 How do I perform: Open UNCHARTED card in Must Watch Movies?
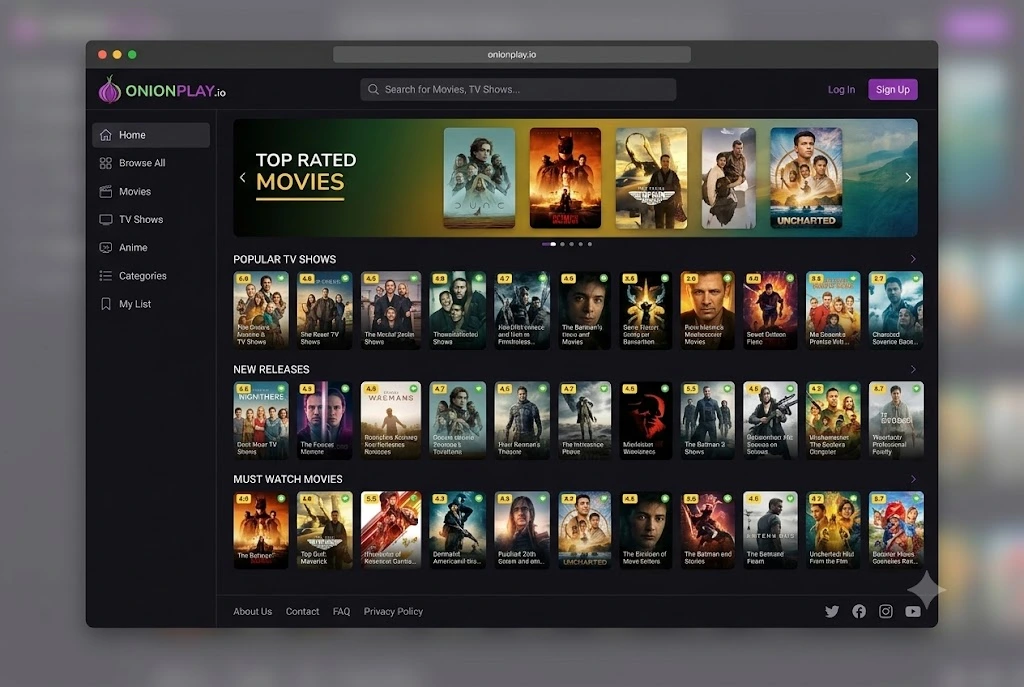click(584, 530)
